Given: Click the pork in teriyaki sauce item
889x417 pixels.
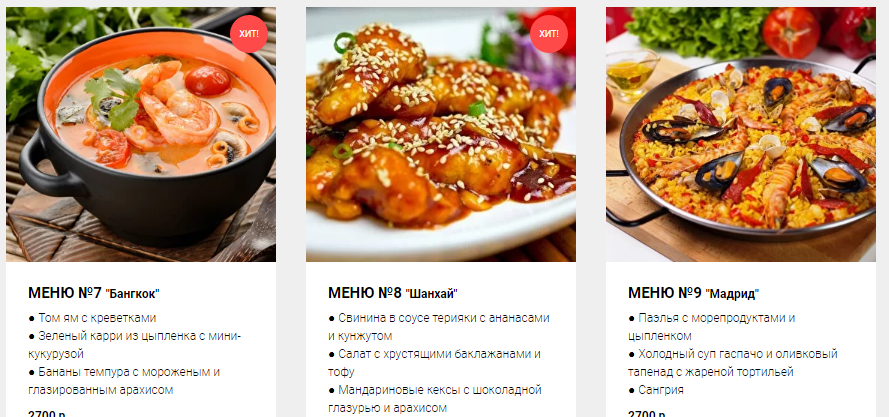Looking at the screenshot, I should point(439,327).
